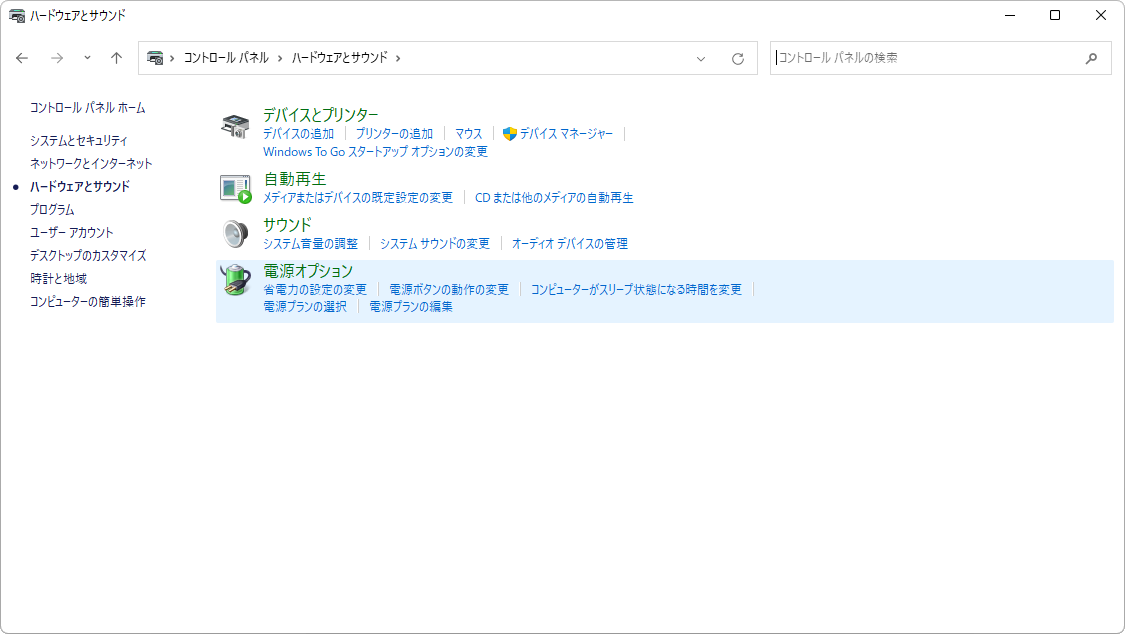Open 時計と地域 in sidebar
Viewport: 1125px width, 634px height.
(x=58, y=278)
